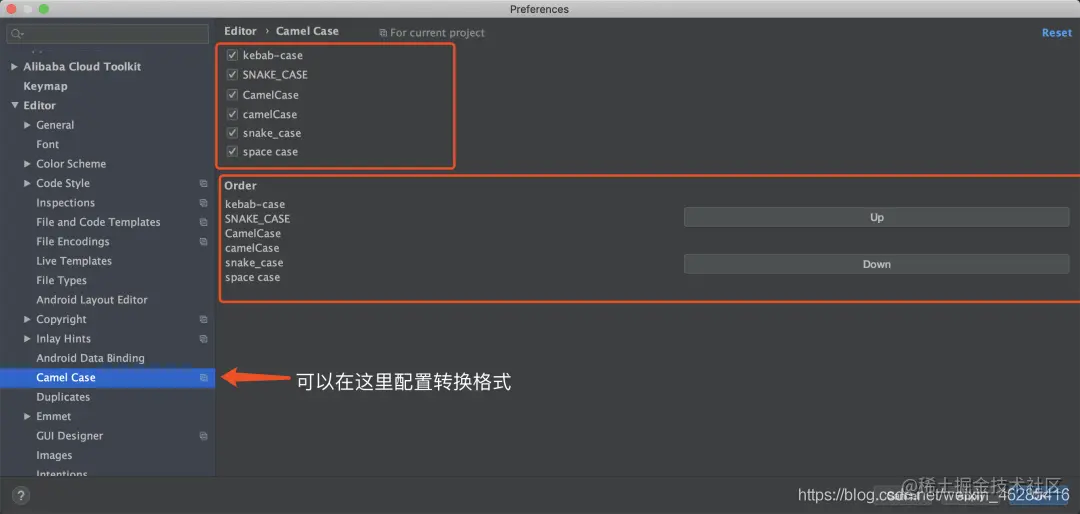This screenshot has width=1080, height=514.
Task: Toggle the lowercase camelCase checkbox
Action: coord(232,114)
